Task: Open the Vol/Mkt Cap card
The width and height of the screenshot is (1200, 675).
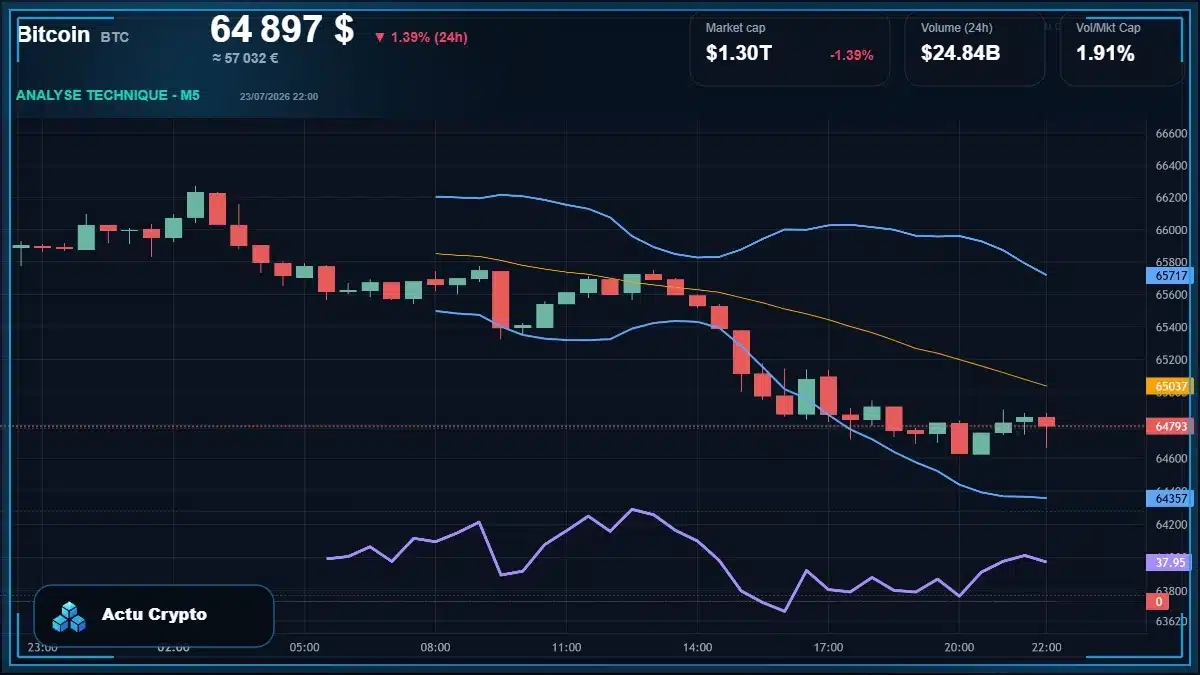Action: (x=1121, y=49)
